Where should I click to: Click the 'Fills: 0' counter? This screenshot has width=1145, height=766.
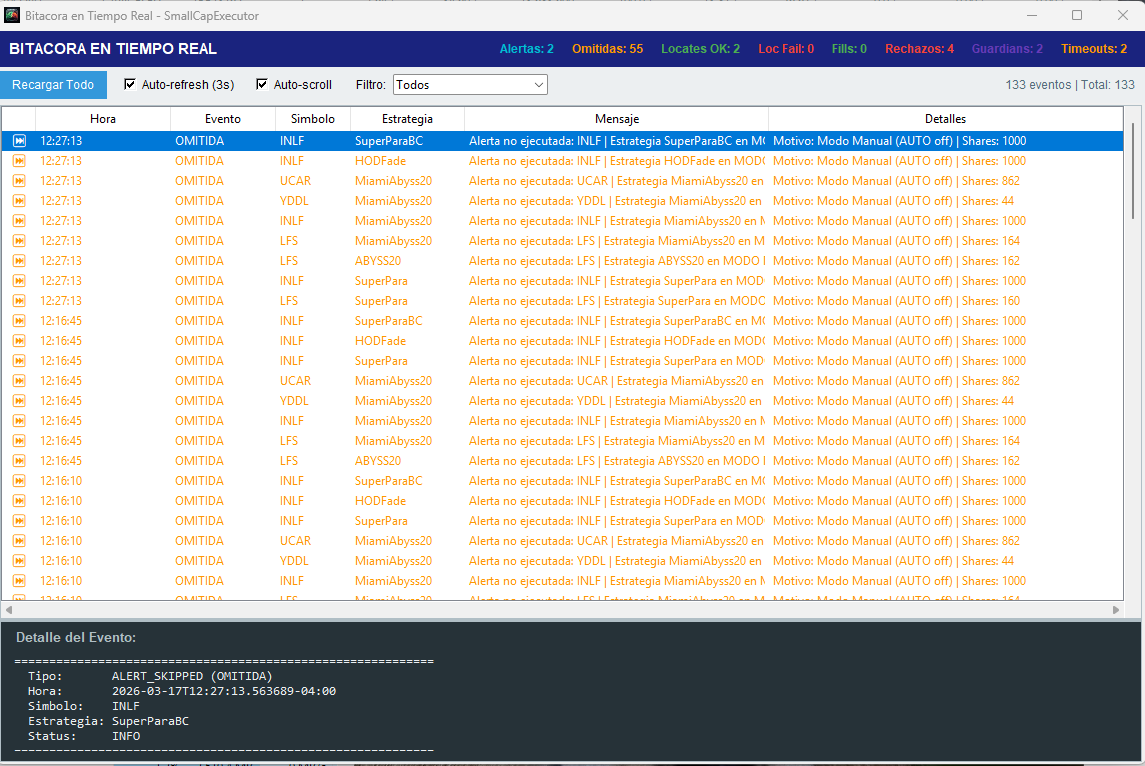pos(849,49)
